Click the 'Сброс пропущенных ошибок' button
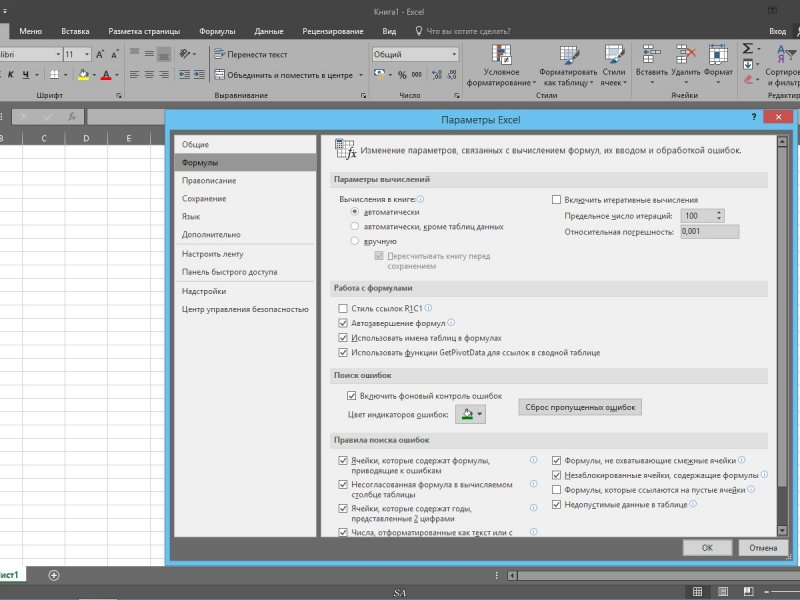This screenshot has height=600, width=800. (580, 407)
